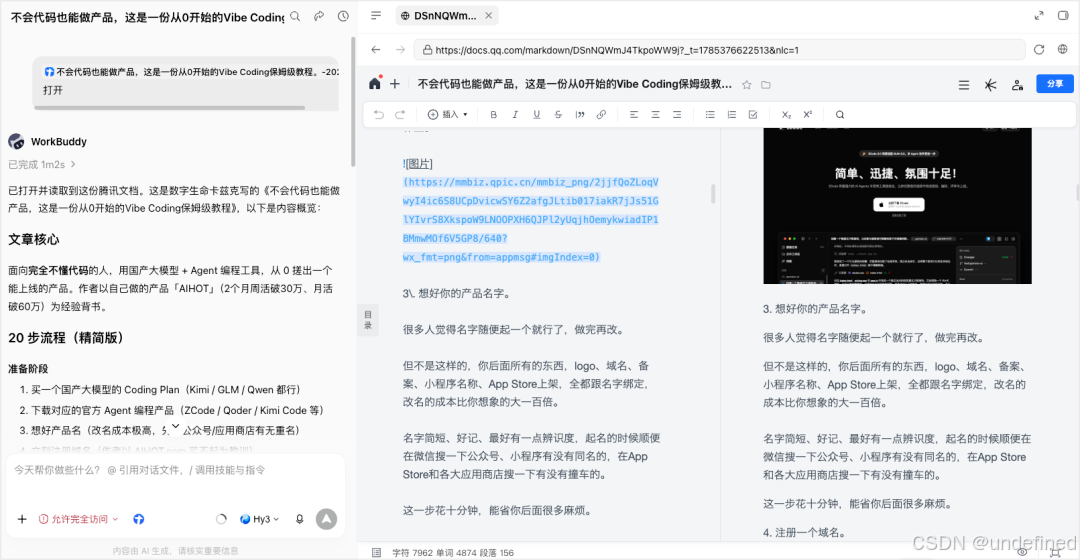
Task: Start voice input with microphone
Action: [x=300, y=519]
